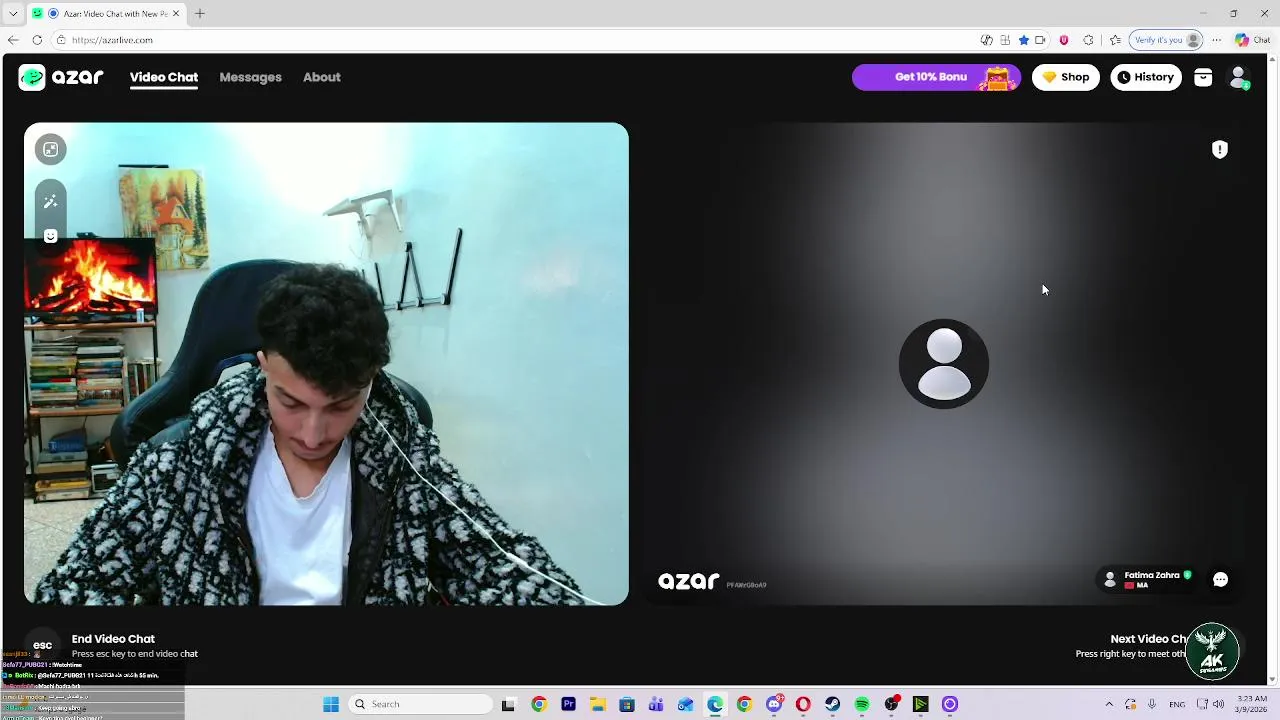Viewport: 1280px width, 720px height.
Task: Open the Shop button
Action: click(x=1065, y=77)
